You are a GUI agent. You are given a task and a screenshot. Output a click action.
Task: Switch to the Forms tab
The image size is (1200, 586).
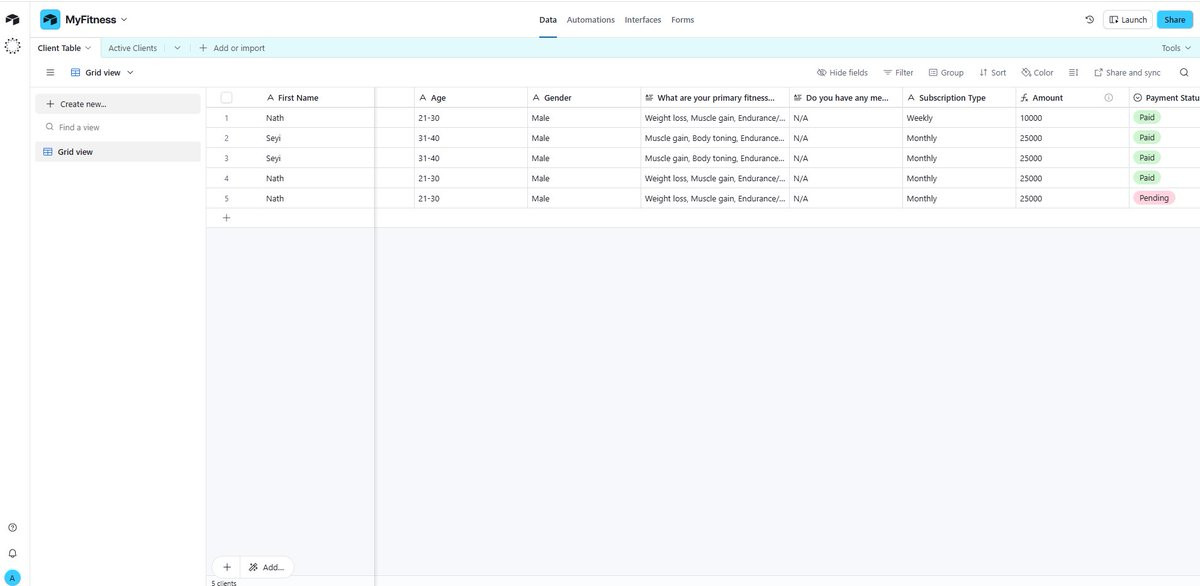tap(682, 20)
